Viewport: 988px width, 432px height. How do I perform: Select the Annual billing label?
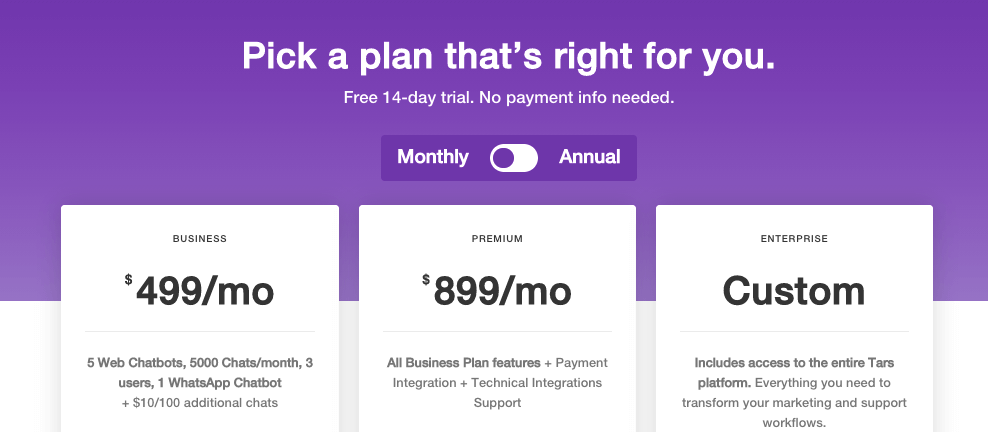tap(590, 157)
